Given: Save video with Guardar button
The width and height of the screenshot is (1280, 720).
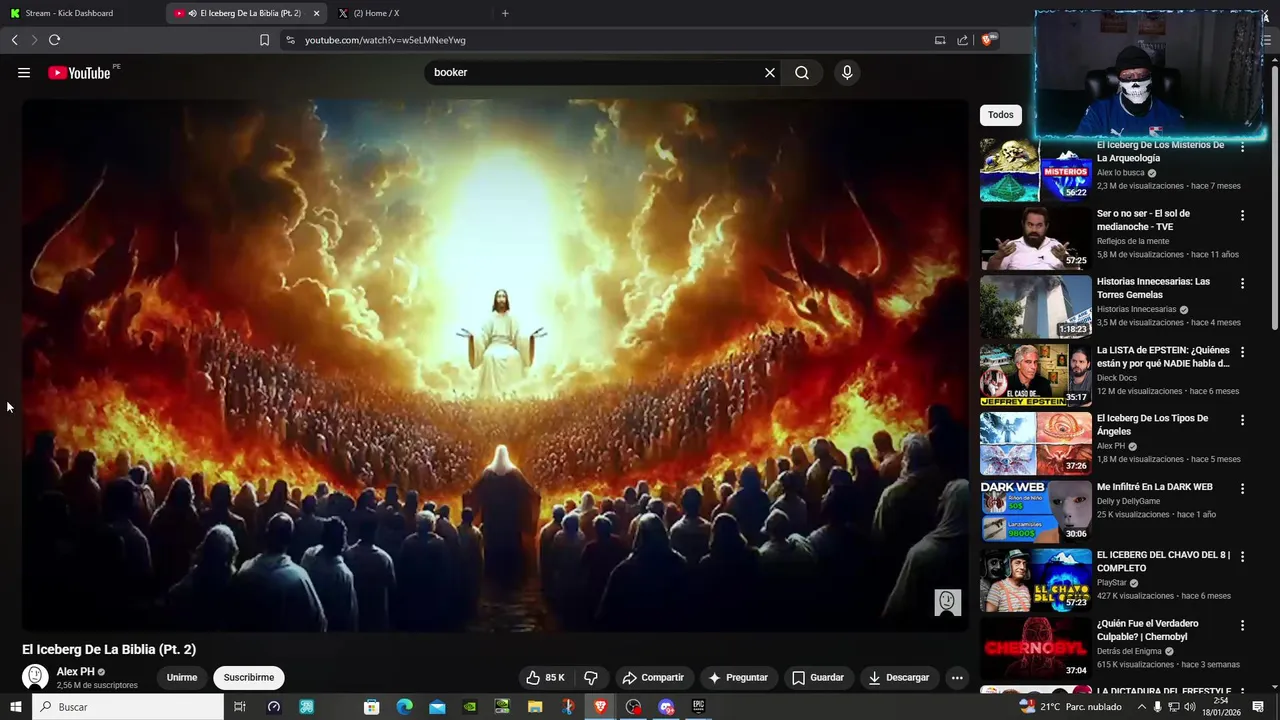Looking at the screenshot, I should point(818,677).
